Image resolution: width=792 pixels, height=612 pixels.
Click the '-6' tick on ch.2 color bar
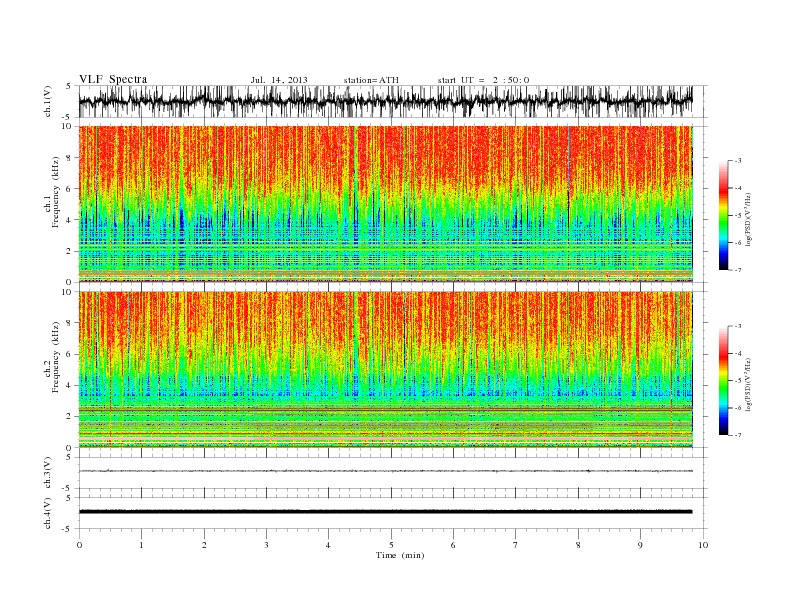pos(738,408)
